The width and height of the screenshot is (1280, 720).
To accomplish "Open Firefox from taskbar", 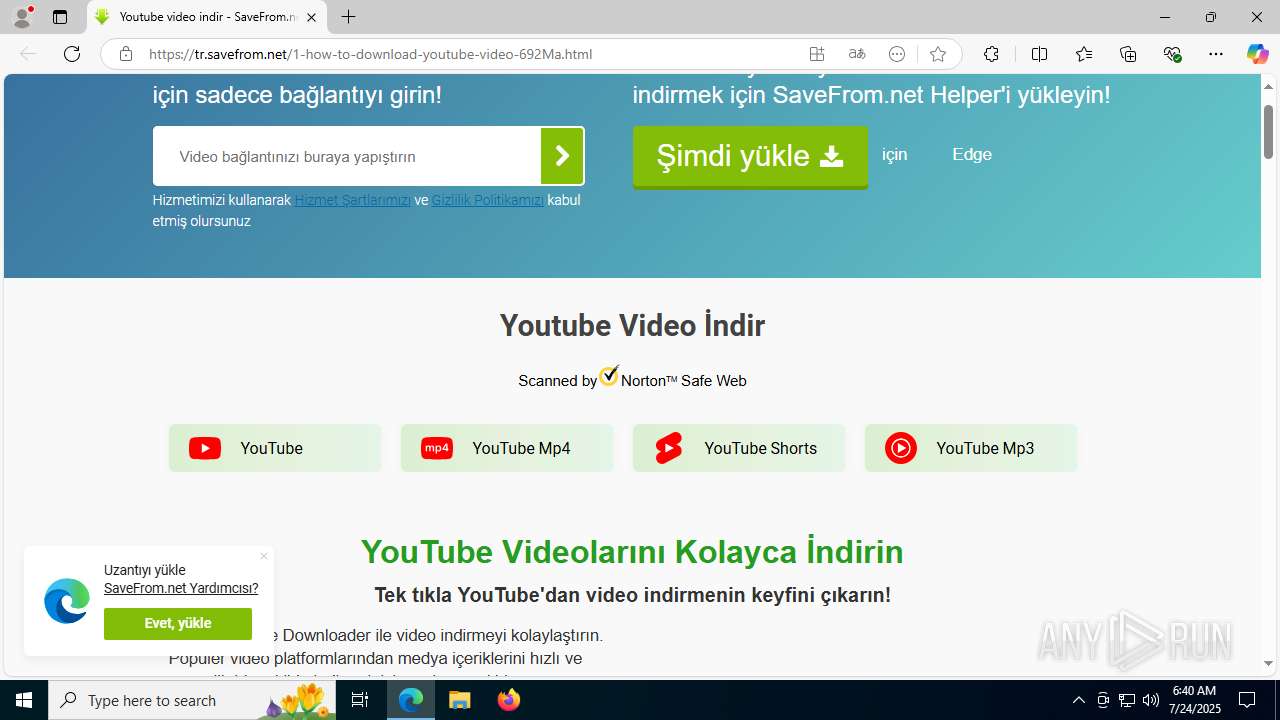I will tap(508, 700).
